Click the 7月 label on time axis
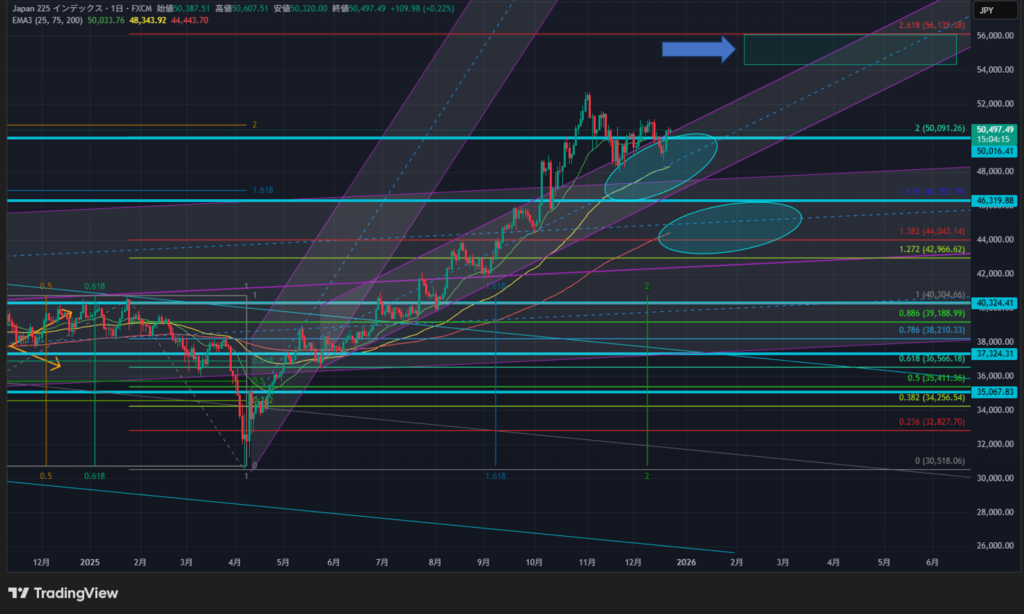 click(380, 564)
